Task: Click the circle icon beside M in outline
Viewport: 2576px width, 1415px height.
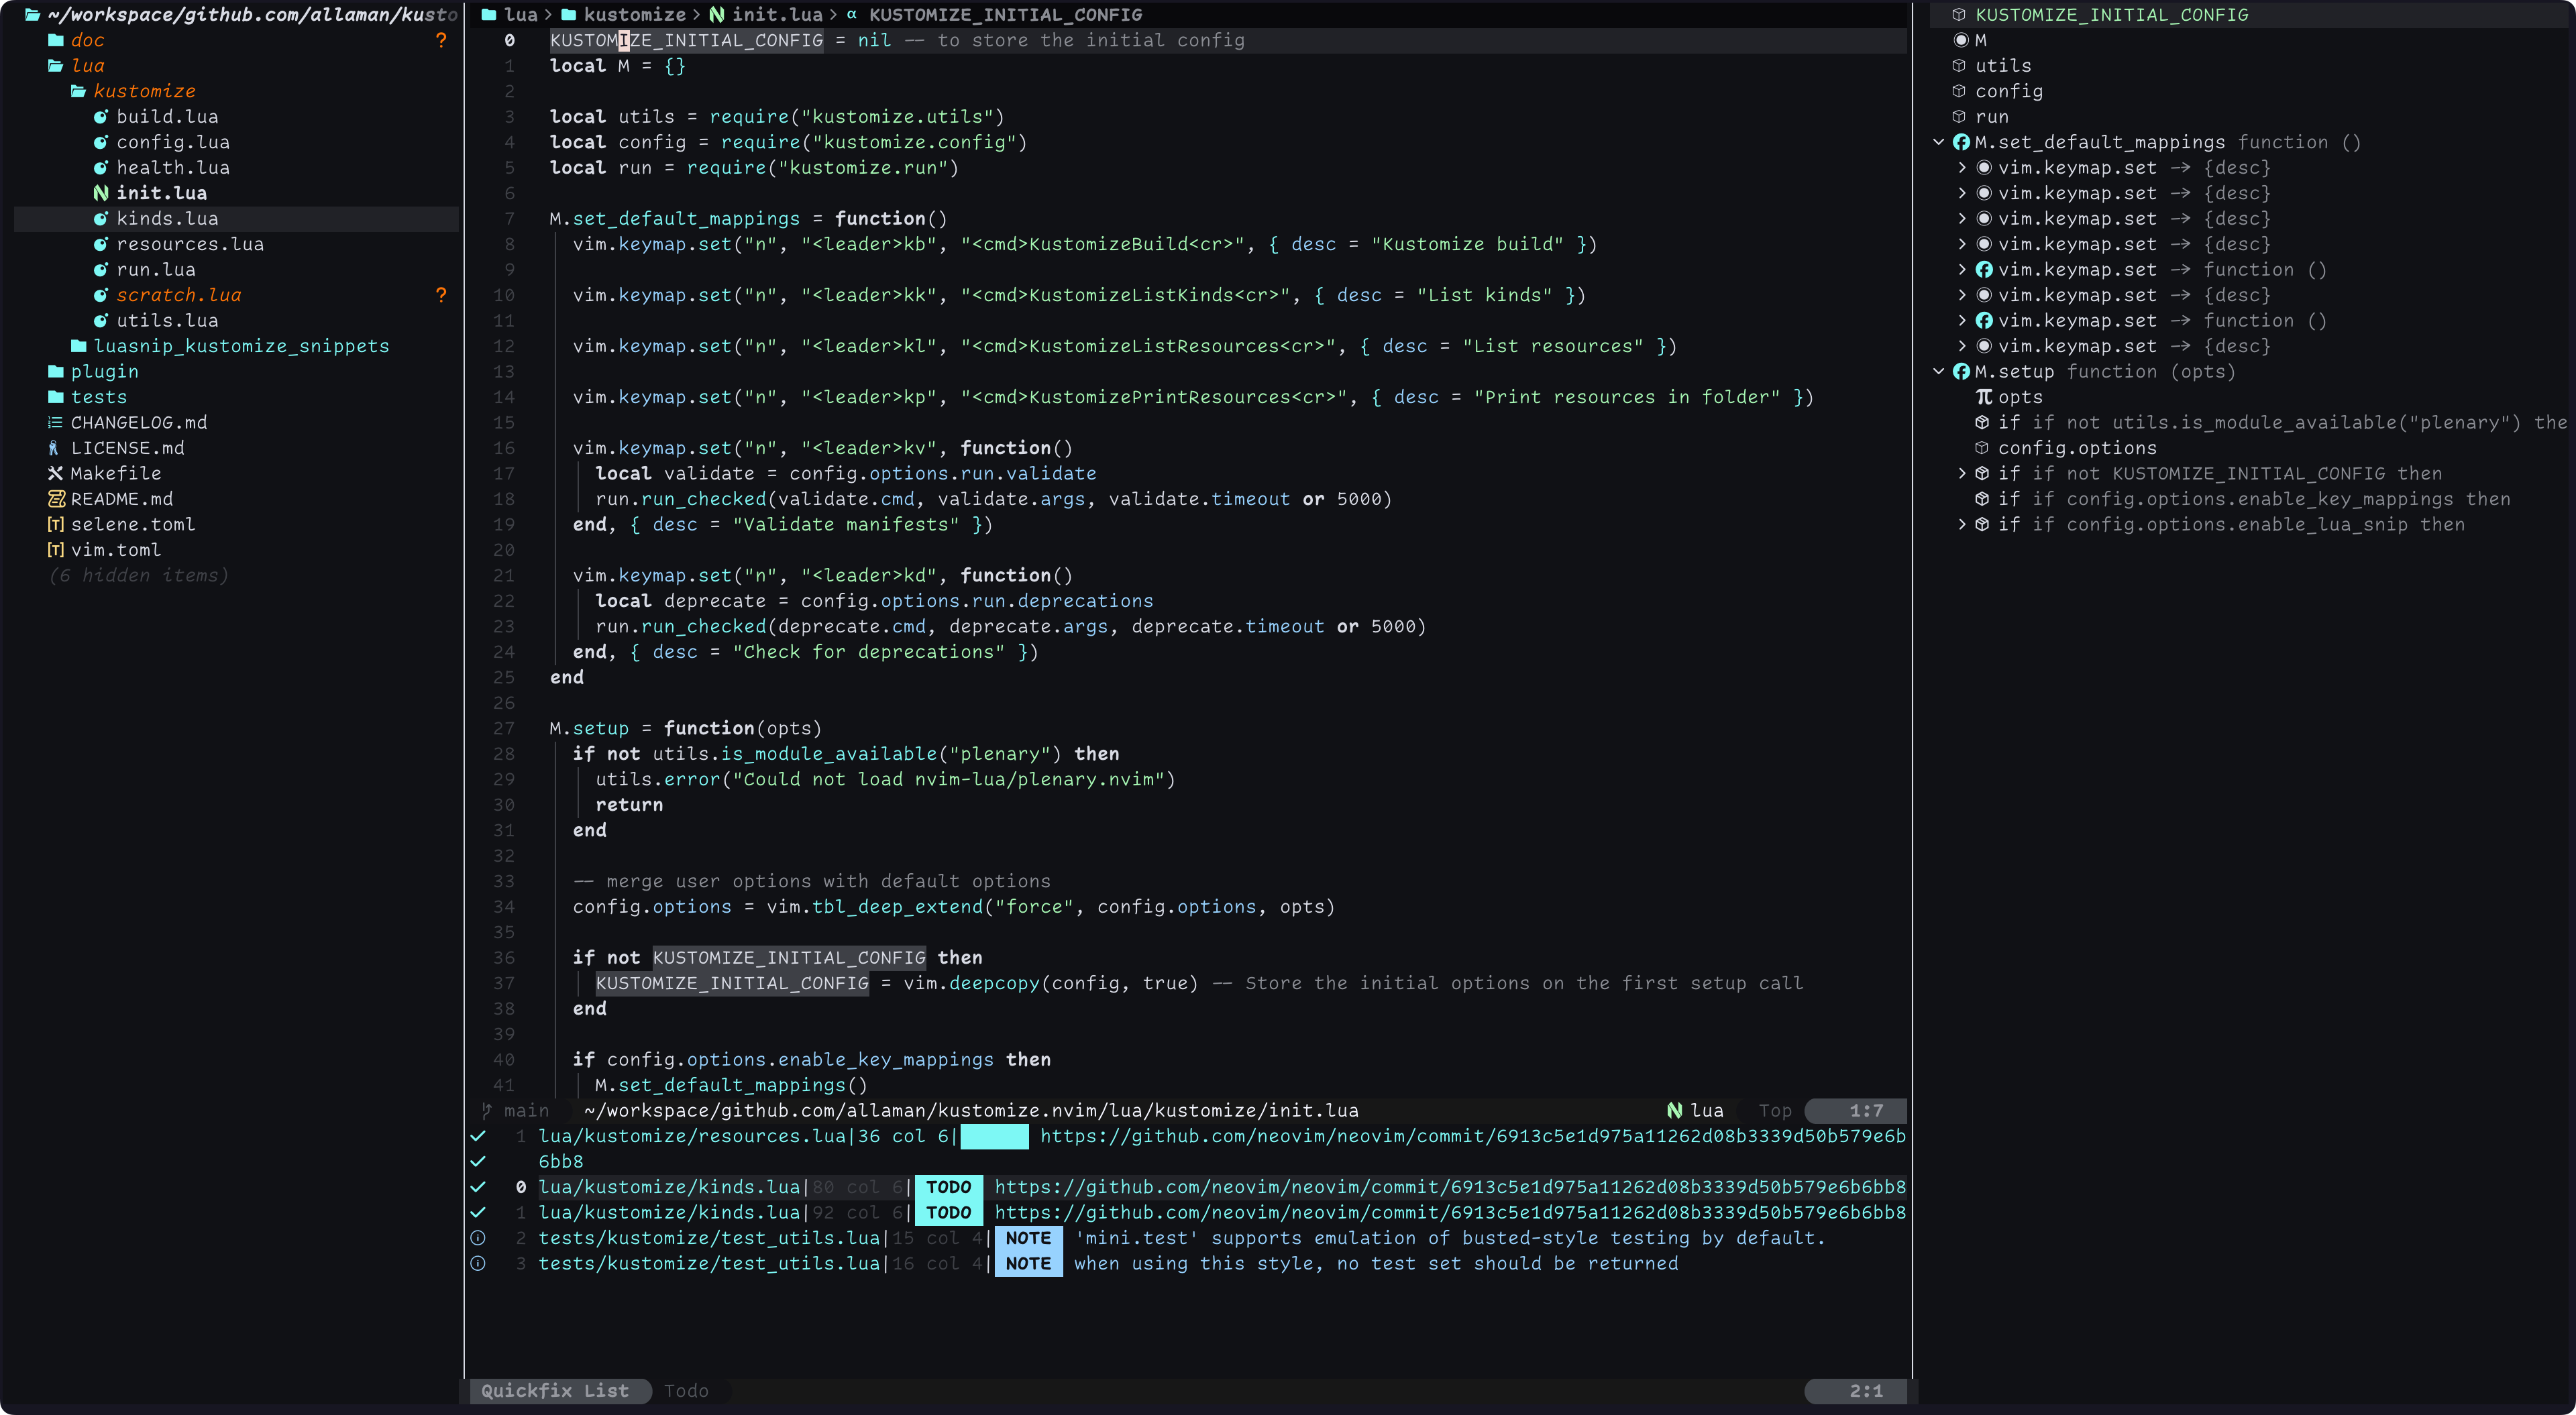Action: [x=1961, y=40]
